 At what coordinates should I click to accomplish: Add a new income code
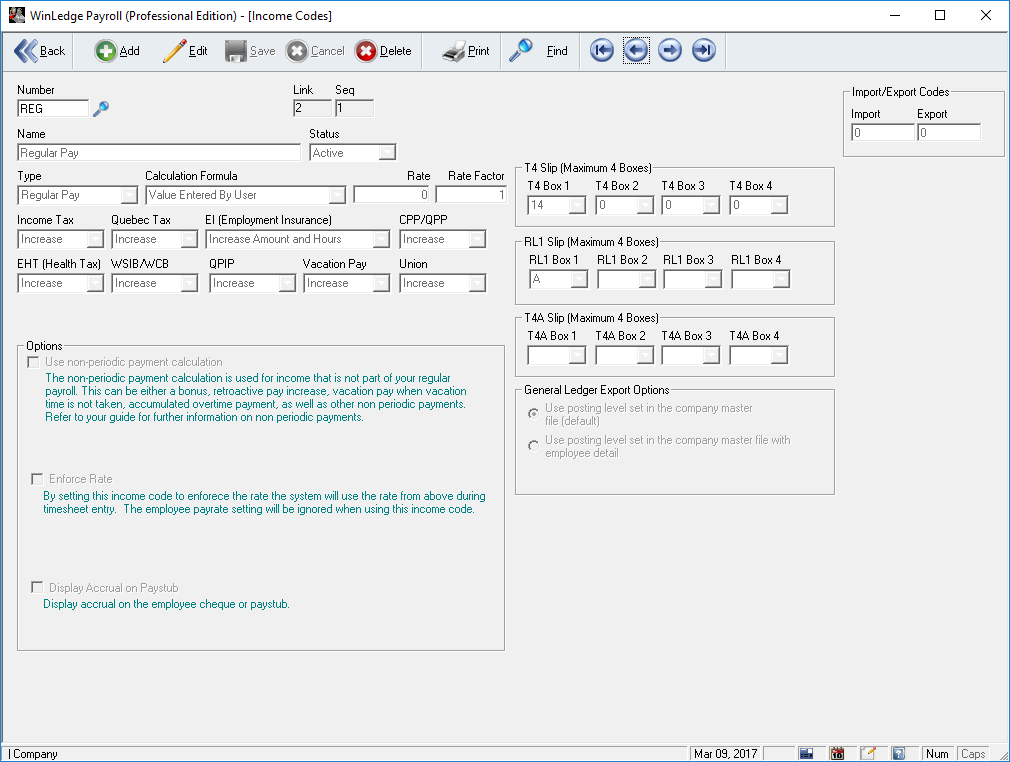click(117, 51)
